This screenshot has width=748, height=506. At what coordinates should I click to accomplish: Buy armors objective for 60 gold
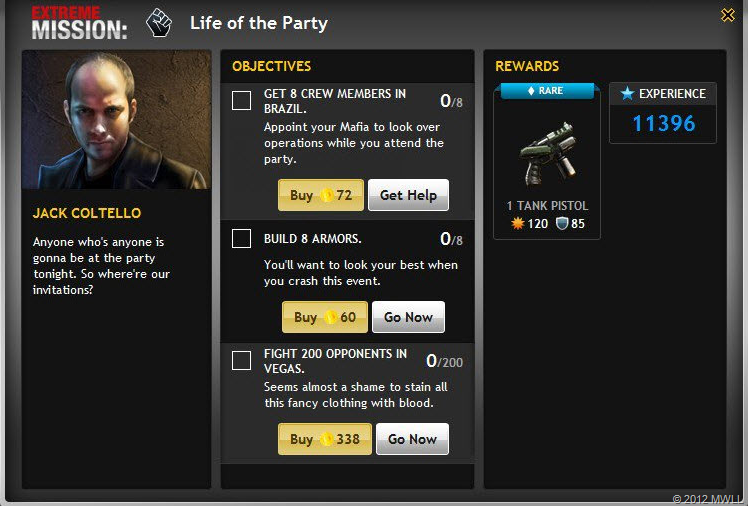click(x=325, y=317)
